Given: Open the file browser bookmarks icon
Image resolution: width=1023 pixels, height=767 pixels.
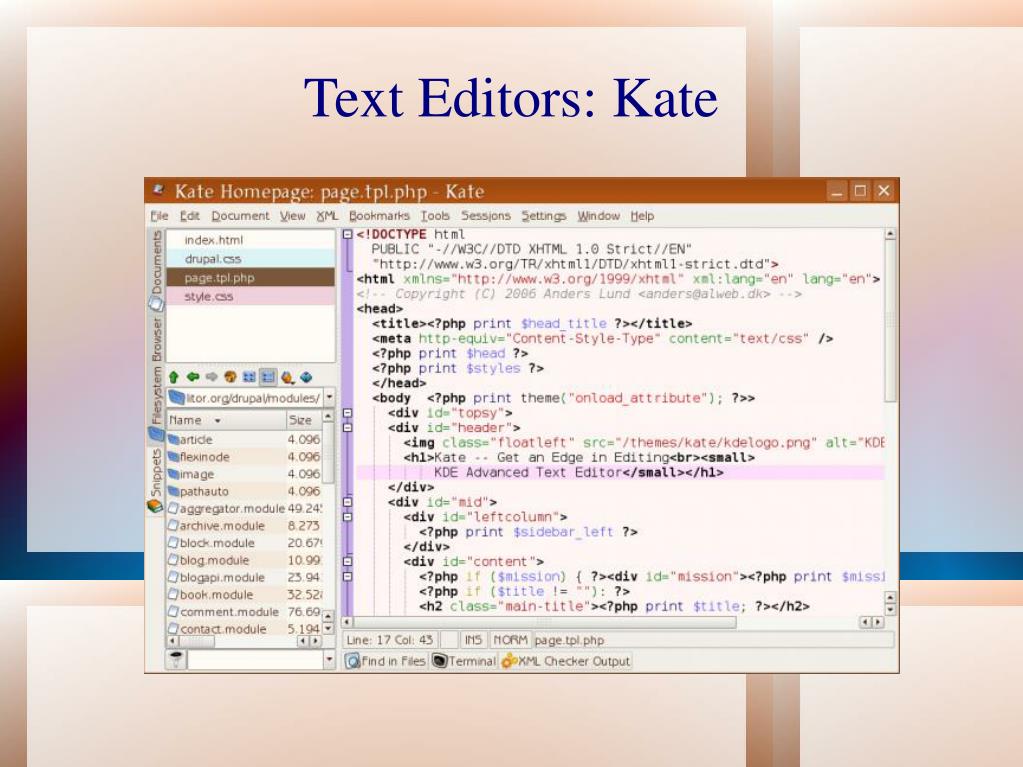Looking at the screenshot, I should coord(287,377).
